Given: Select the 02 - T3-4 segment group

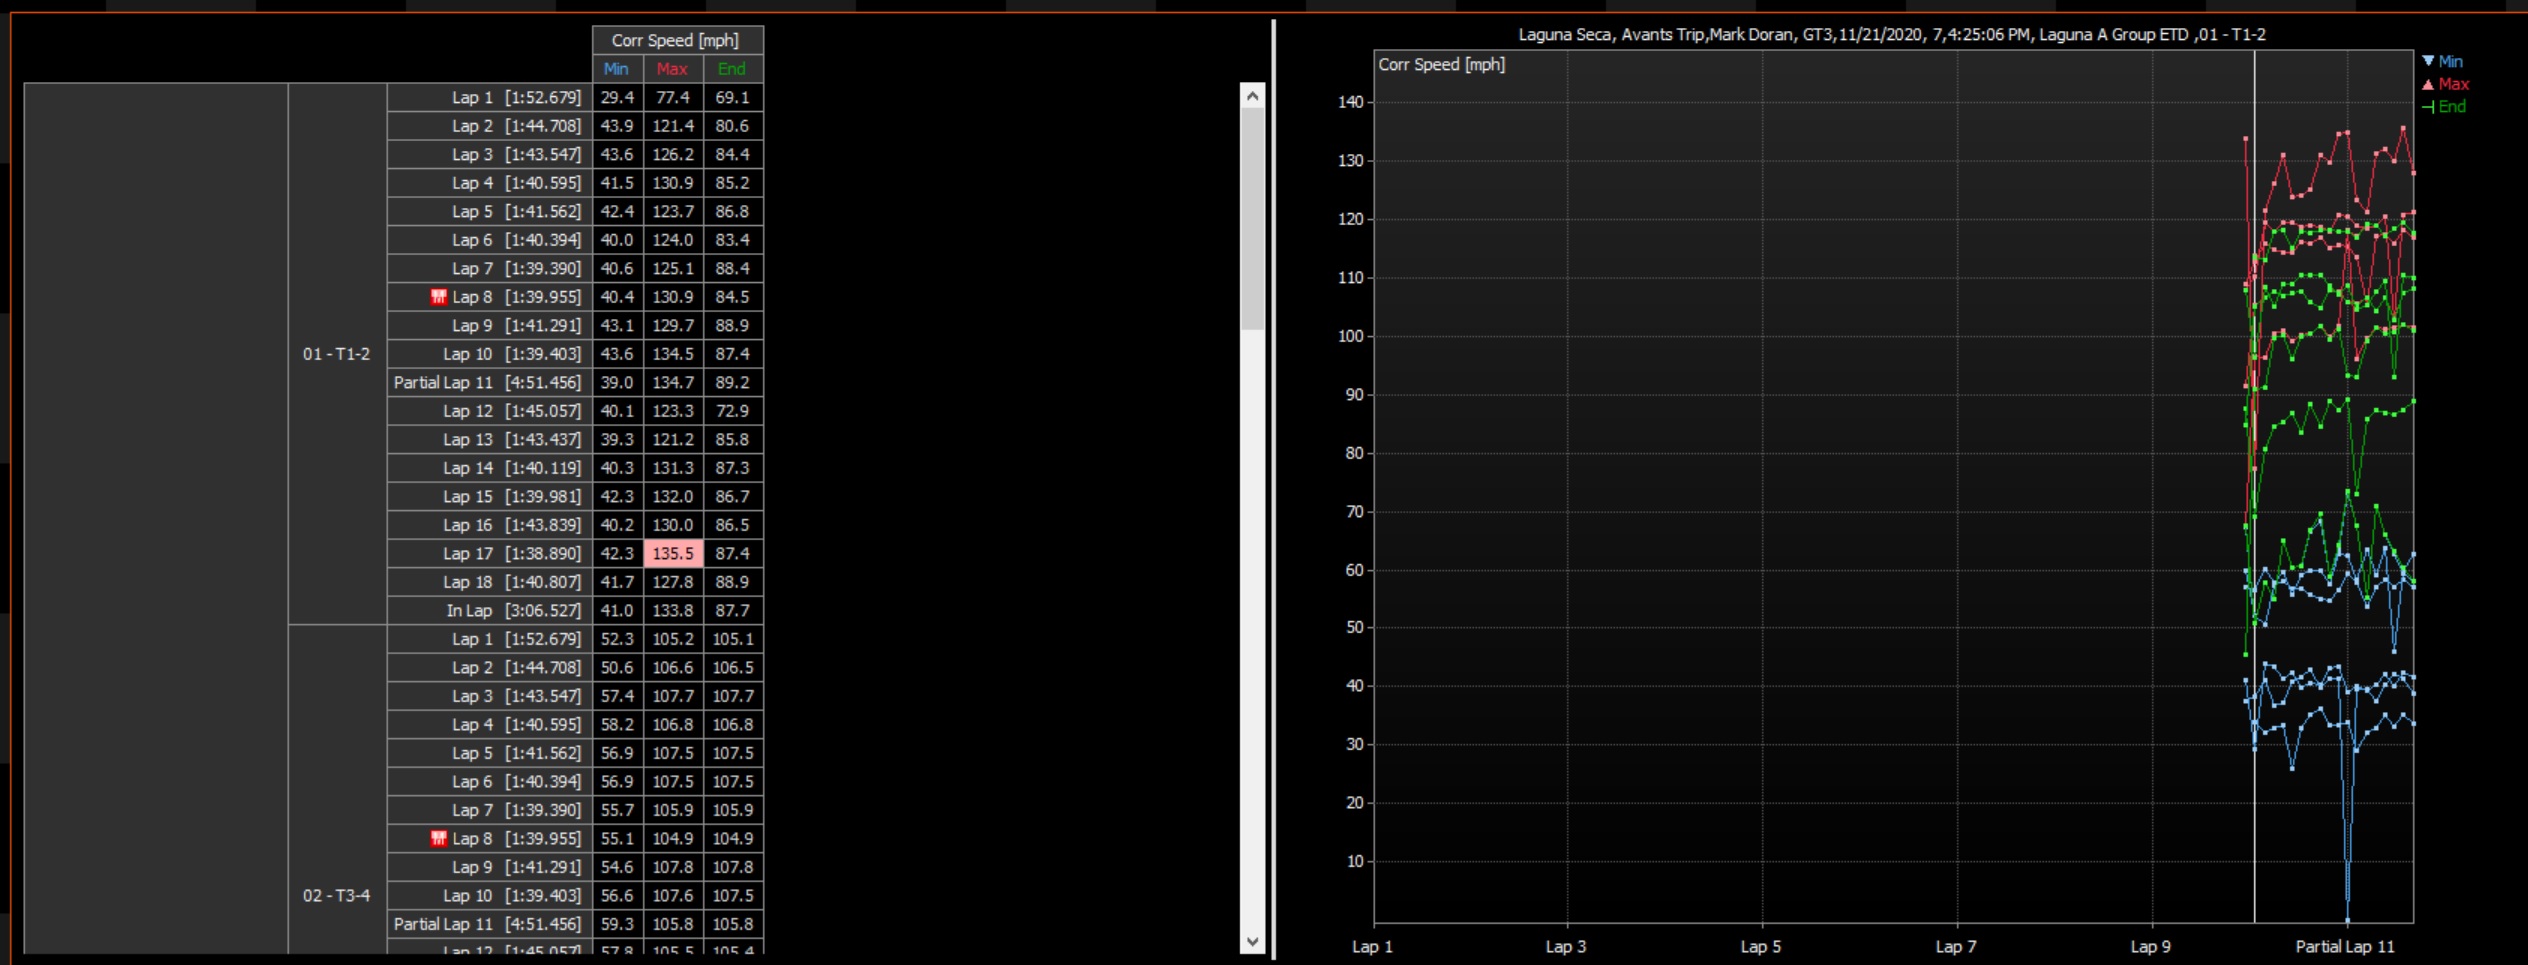Looking at the screenshot, I should [337, 895].
